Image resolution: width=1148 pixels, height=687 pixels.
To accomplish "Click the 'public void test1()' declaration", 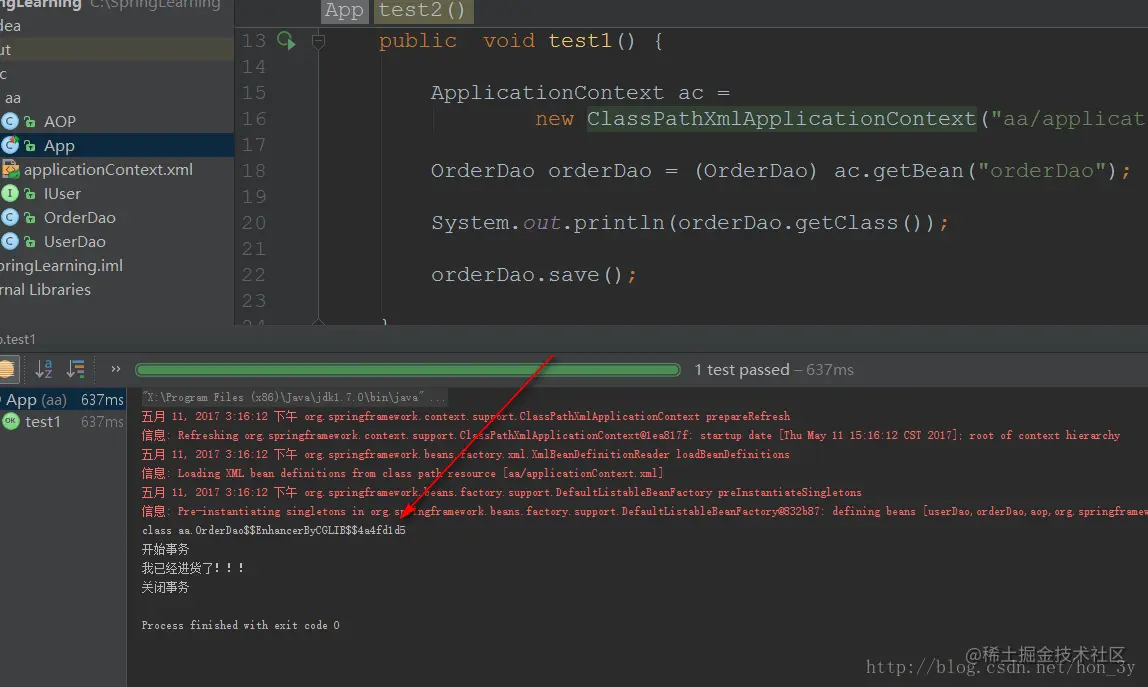I will pos(521,41).
